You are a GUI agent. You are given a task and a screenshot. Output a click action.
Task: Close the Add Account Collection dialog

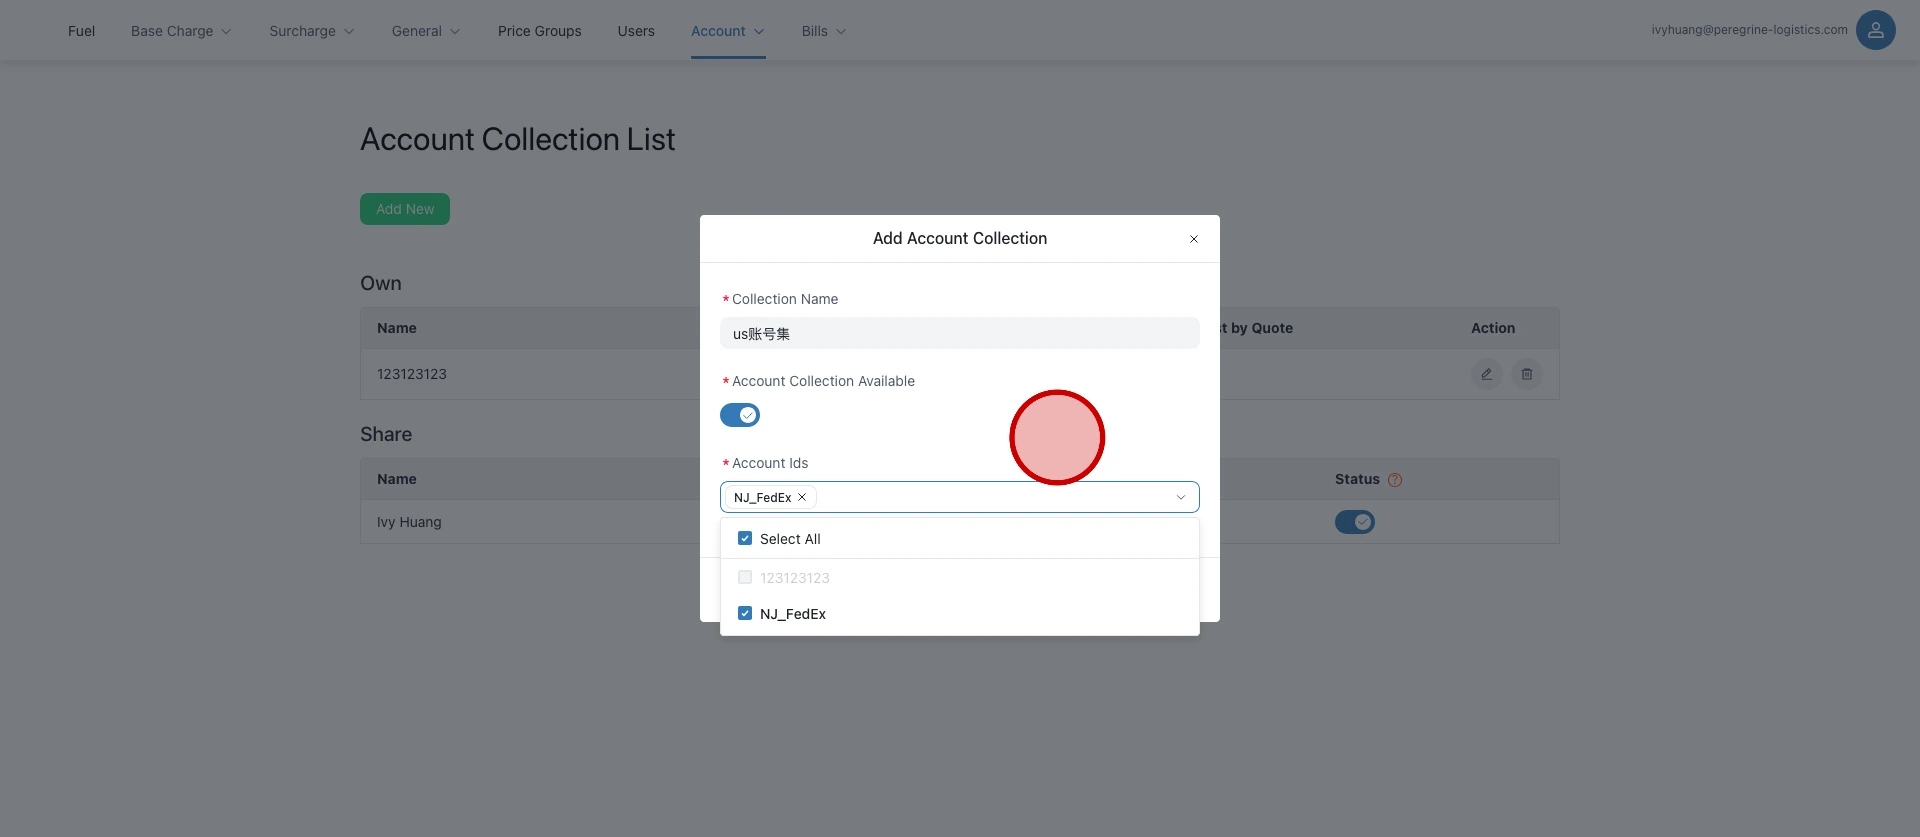coord(1193,239)
